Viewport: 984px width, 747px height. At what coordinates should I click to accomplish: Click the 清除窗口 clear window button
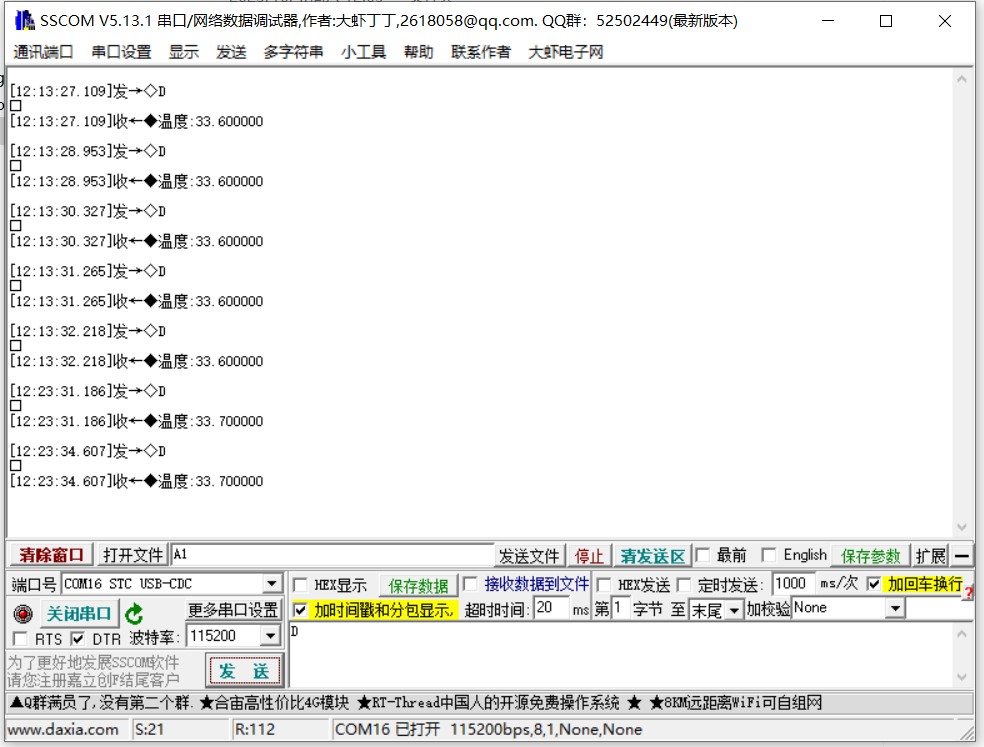(x=51, y=555)
